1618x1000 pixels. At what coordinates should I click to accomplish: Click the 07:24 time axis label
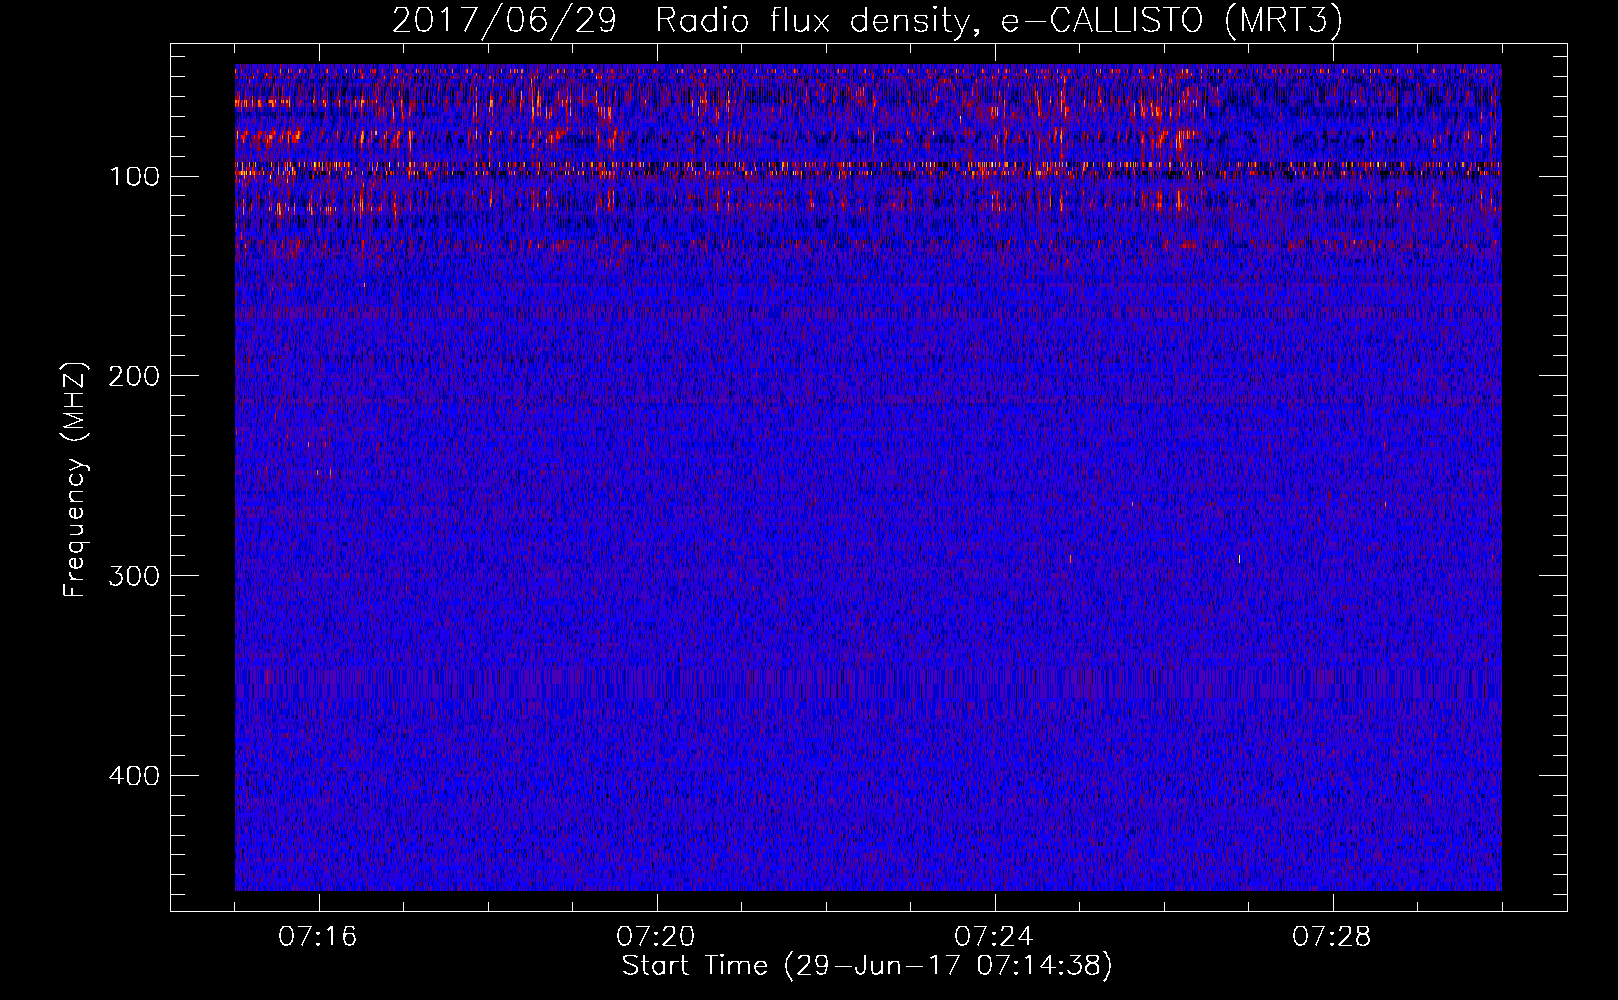click(994, 937)
